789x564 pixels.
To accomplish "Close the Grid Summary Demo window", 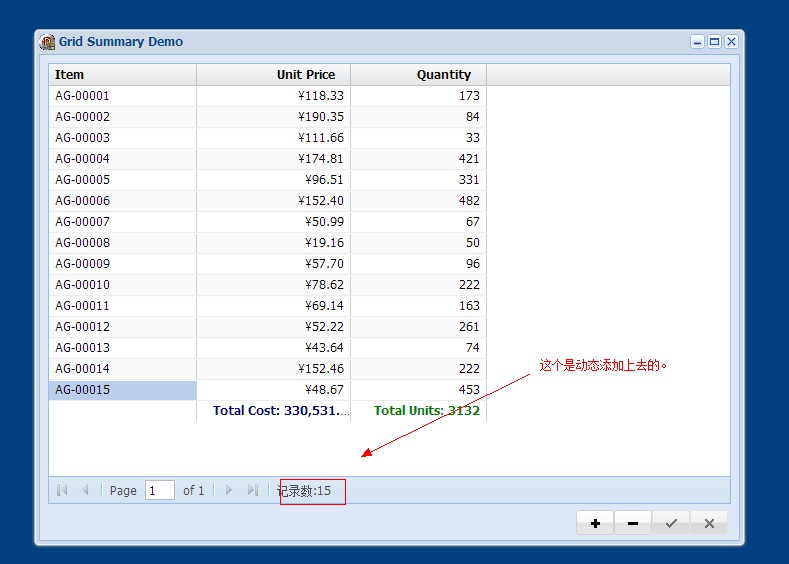I will [x=731, y=42].
